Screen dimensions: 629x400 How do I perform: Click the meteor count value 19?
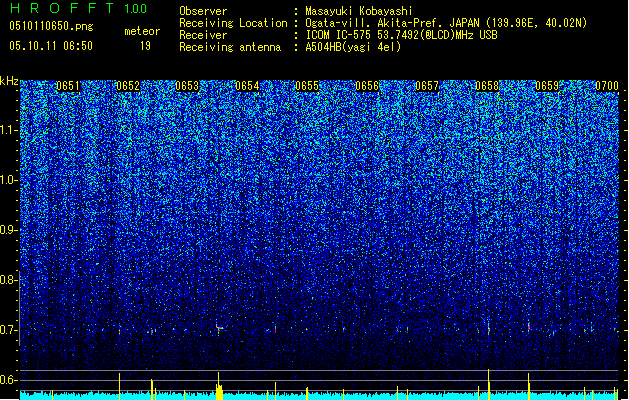pos(145,46)
